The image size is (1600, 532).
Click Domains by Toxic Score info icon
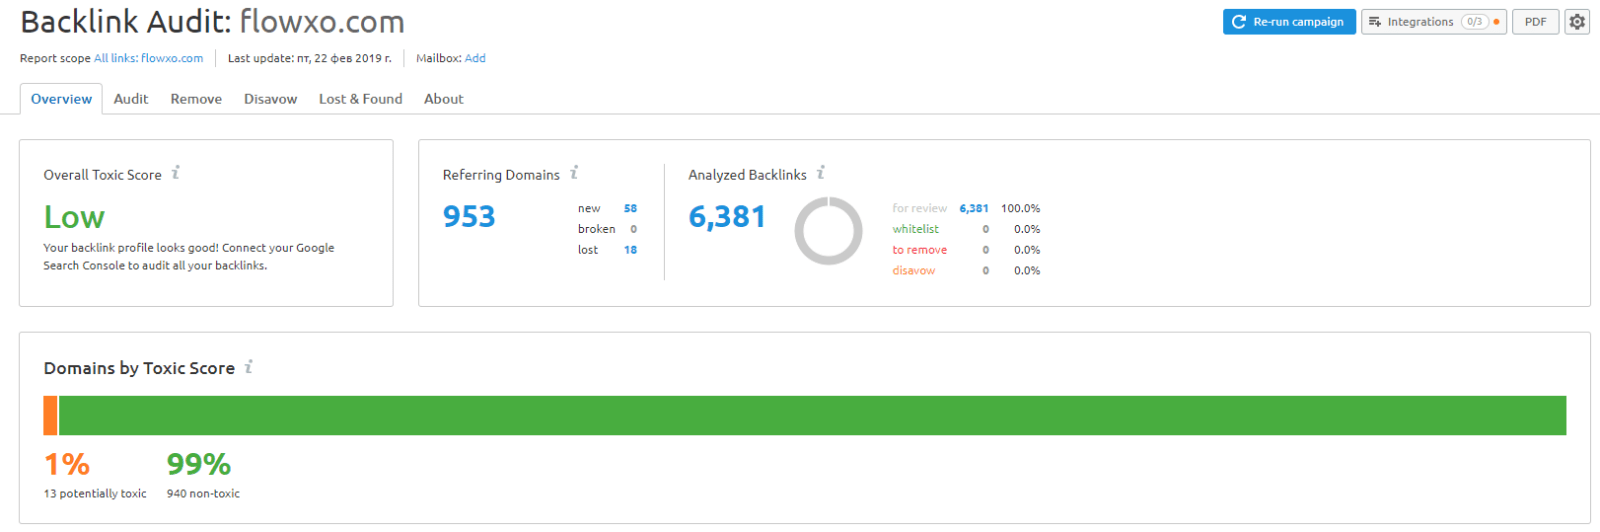click(248, 367)
